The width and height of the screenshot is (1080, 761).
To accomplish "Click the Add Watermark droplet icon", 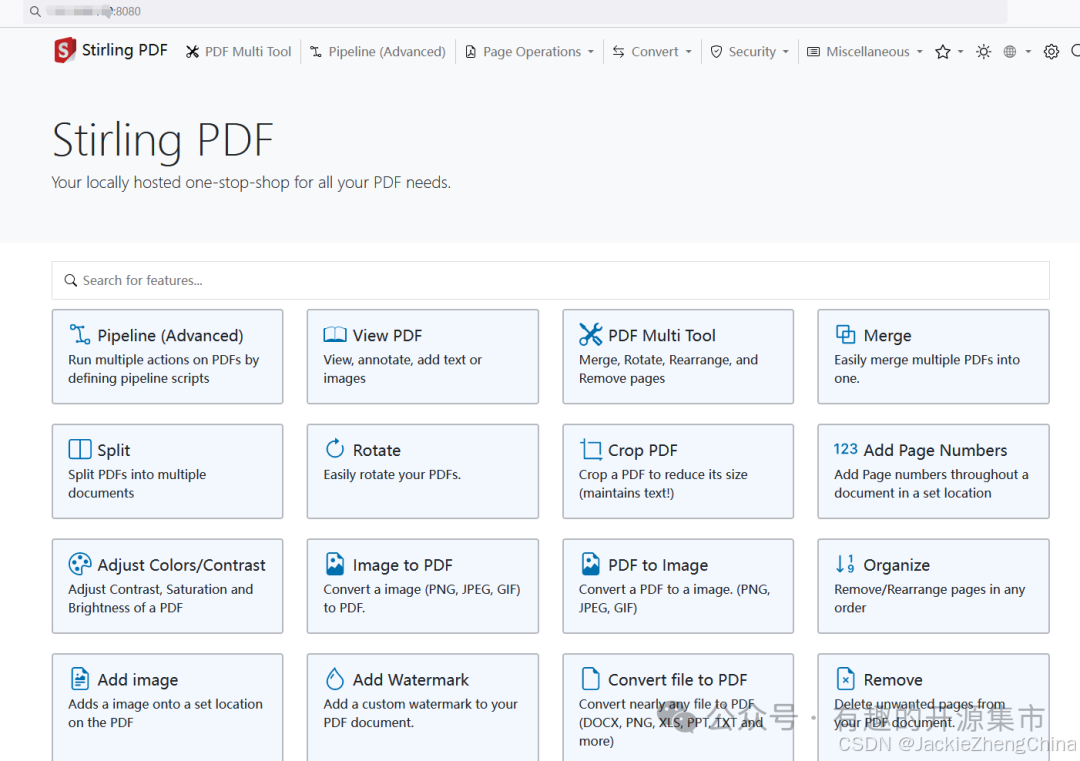I will point(335,678).
